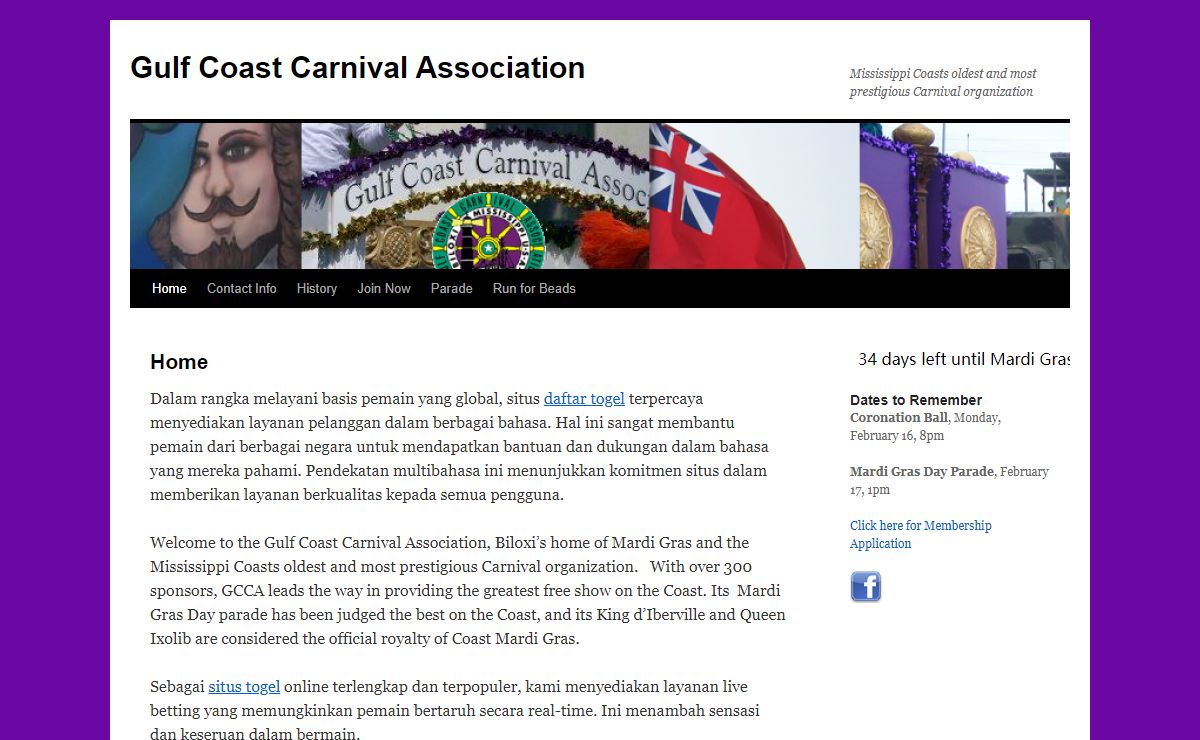1200x740 pixels.
Task: Click the Gulf Coast Carnival Association site title
Action: tap(358, 68)
